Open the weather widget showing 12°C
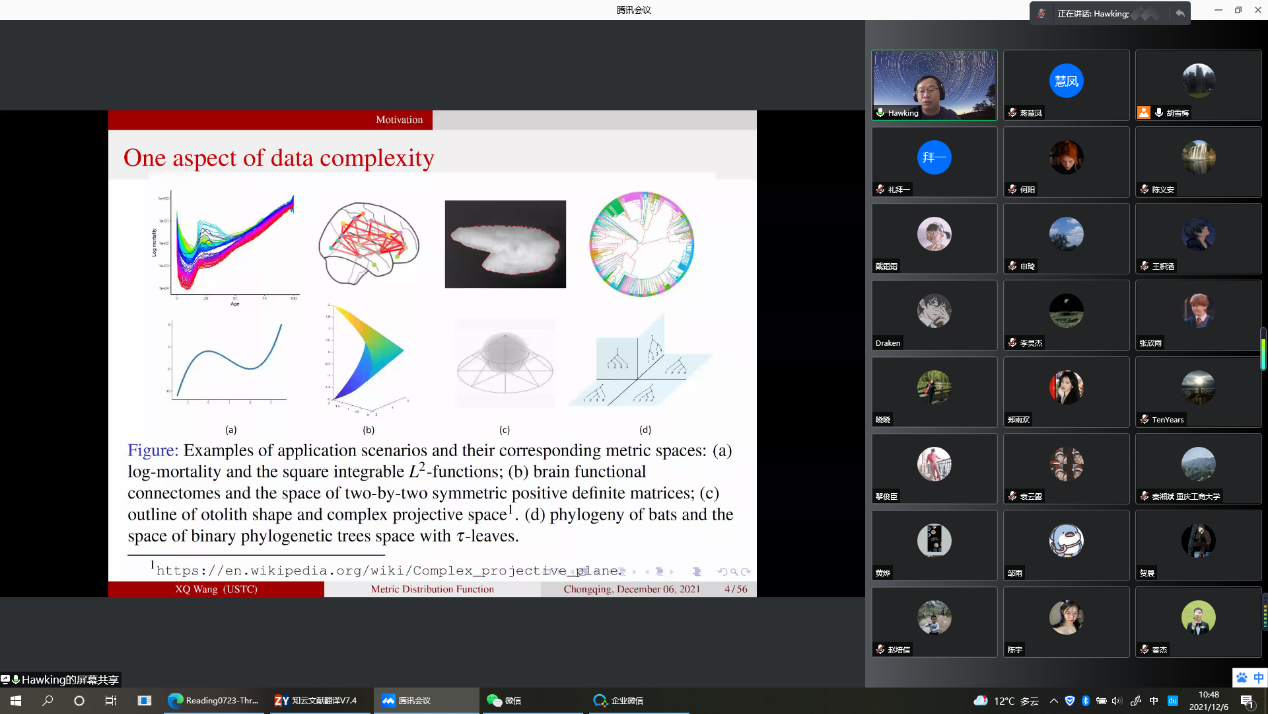The width and height of the screenshot is (1268, 714). tap(1005, 701)
